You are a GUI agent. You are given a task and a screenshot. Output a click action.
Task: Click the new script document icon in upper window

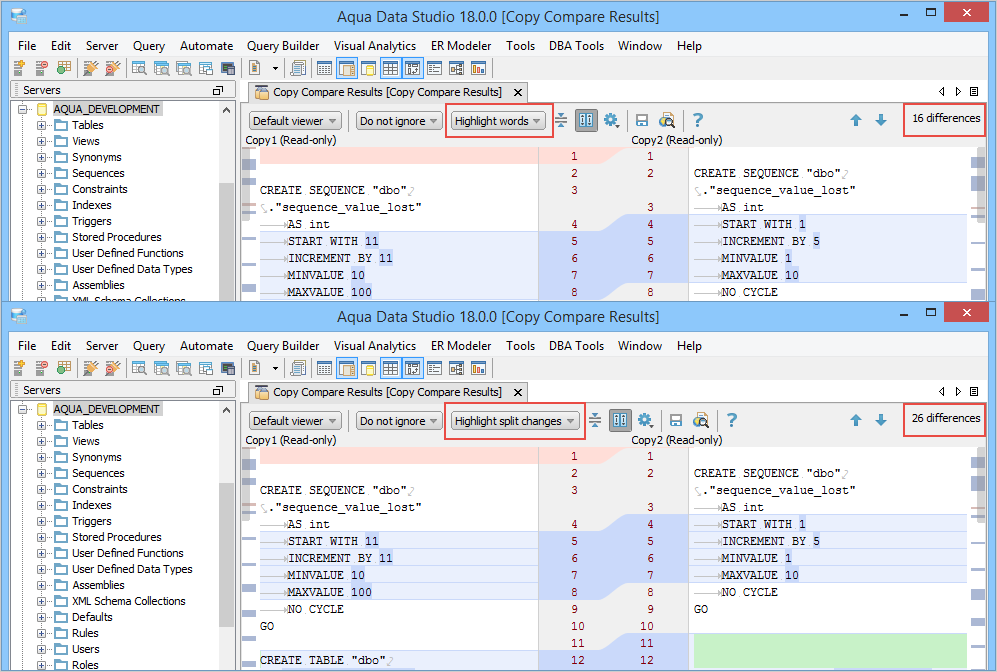[255, 68]
